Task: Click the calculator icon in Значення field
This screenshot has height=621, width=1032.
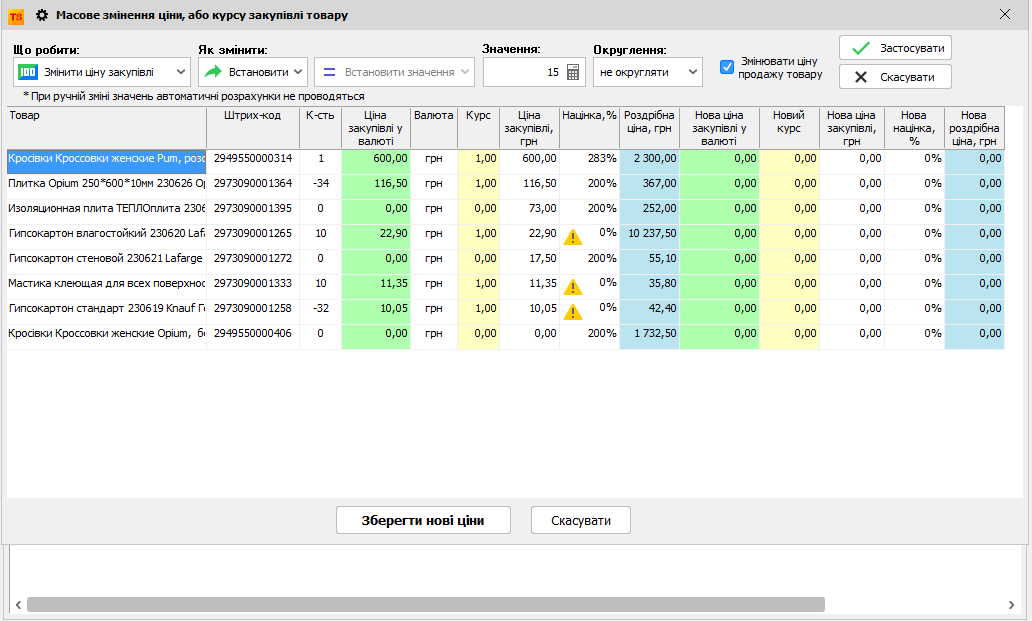Action: pyautogui.click(x=573, y=72)
